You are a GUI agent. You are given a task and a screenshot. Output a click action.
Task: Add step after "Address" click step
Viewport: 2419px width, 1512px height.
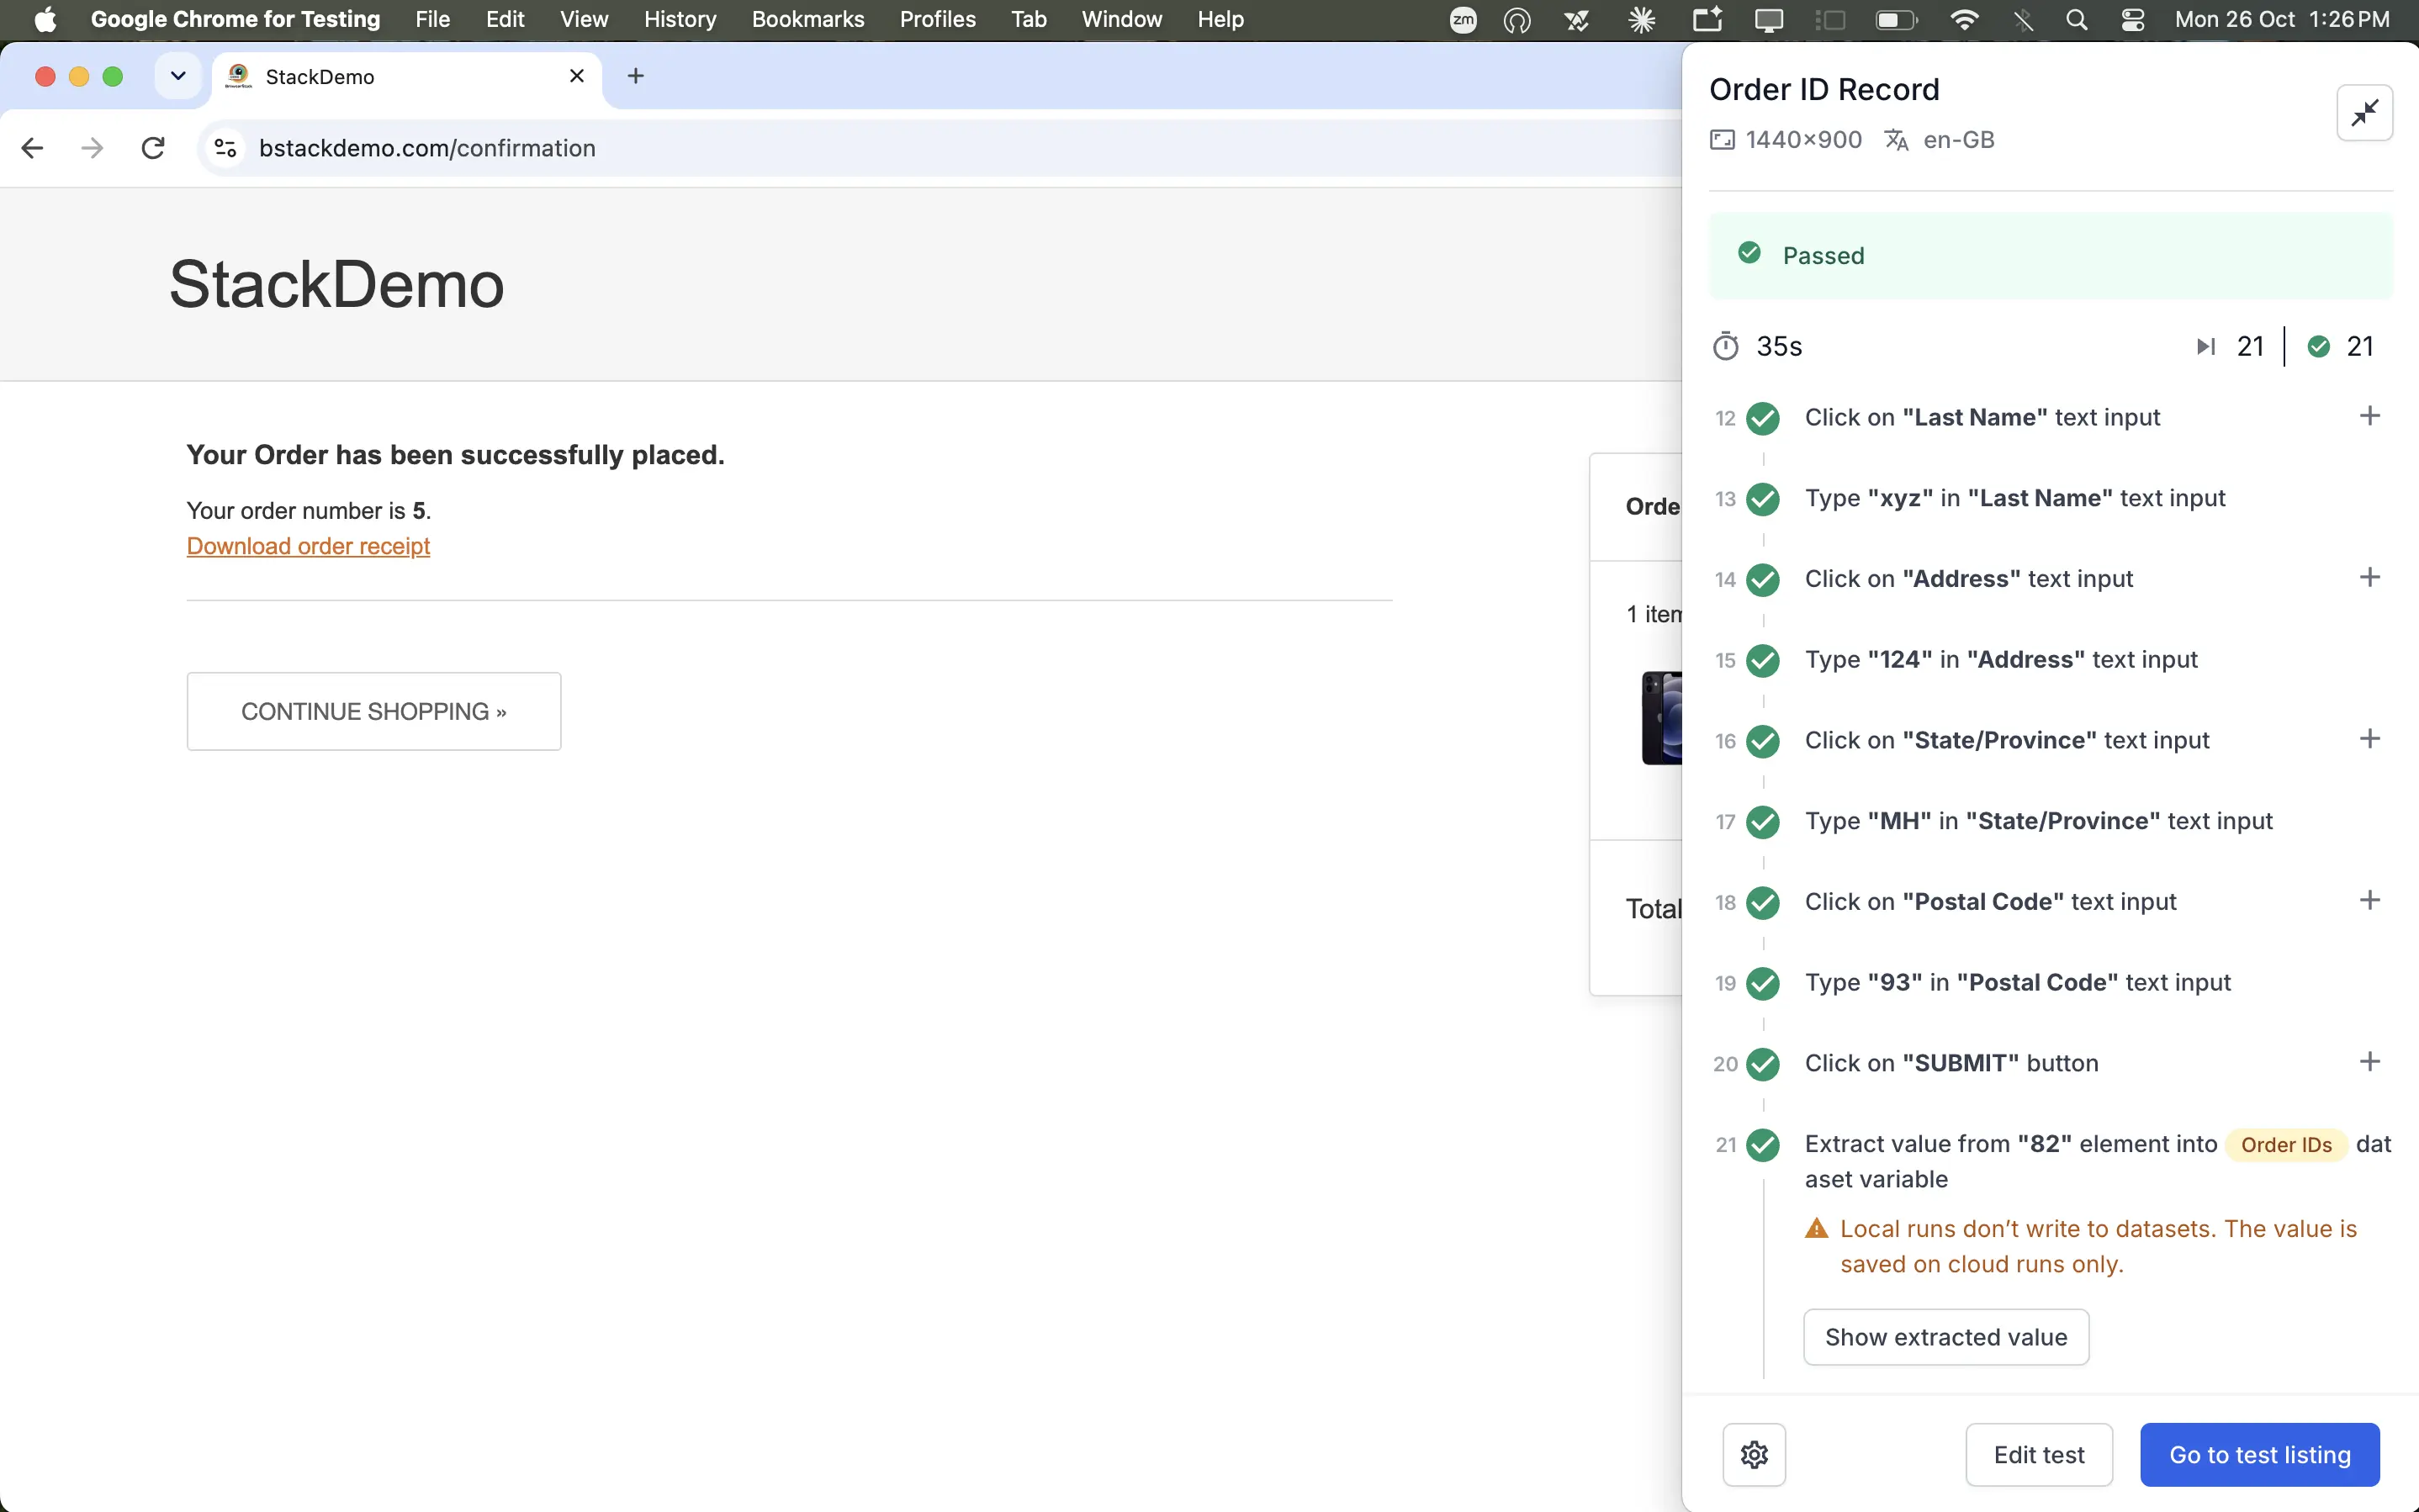click(2369, 577)
